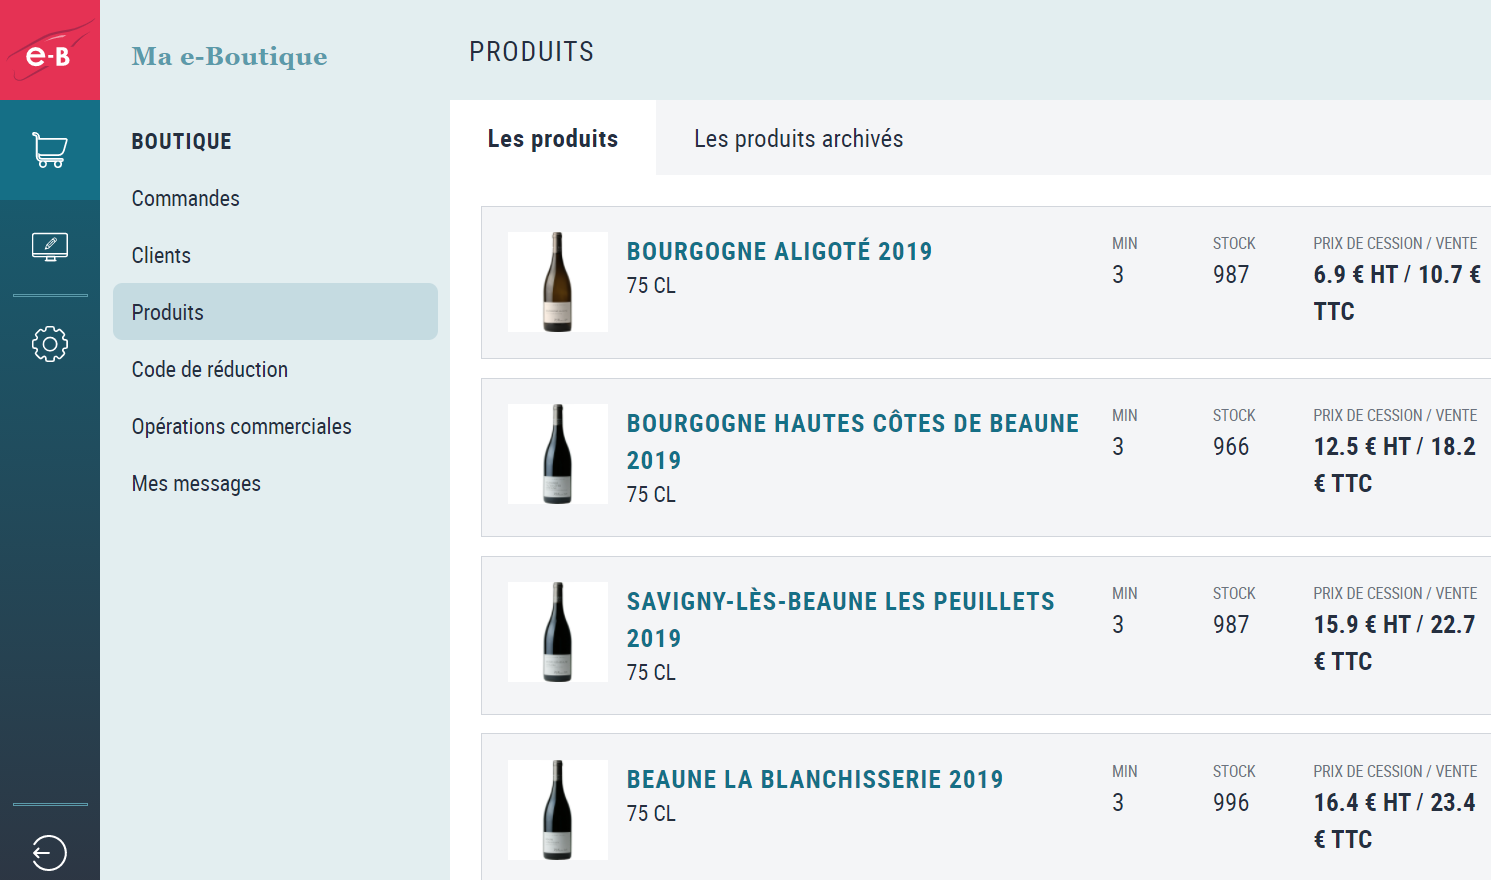Screen dimensions: 1491x880
Task: Click 75 CL under Beaune La Blanchisserie
Action: (x=651, y=814)
